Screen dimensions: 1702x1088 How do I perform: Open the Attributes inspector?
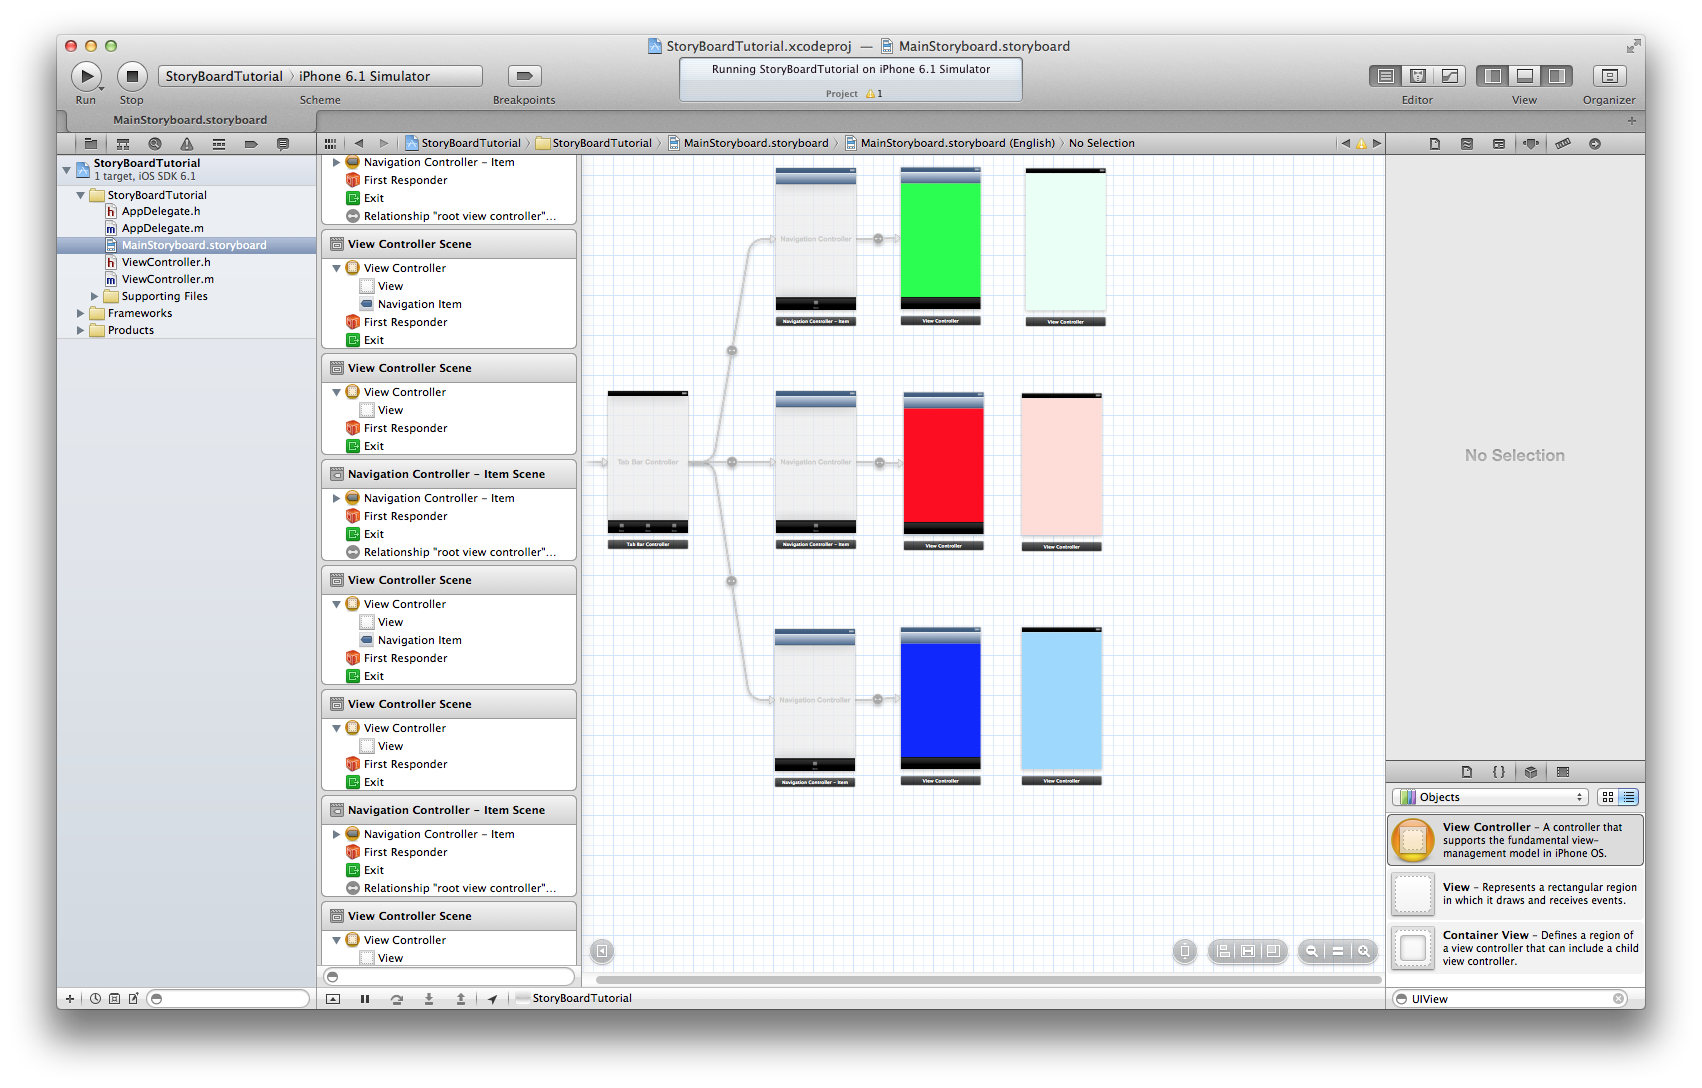coord(1530,144)
